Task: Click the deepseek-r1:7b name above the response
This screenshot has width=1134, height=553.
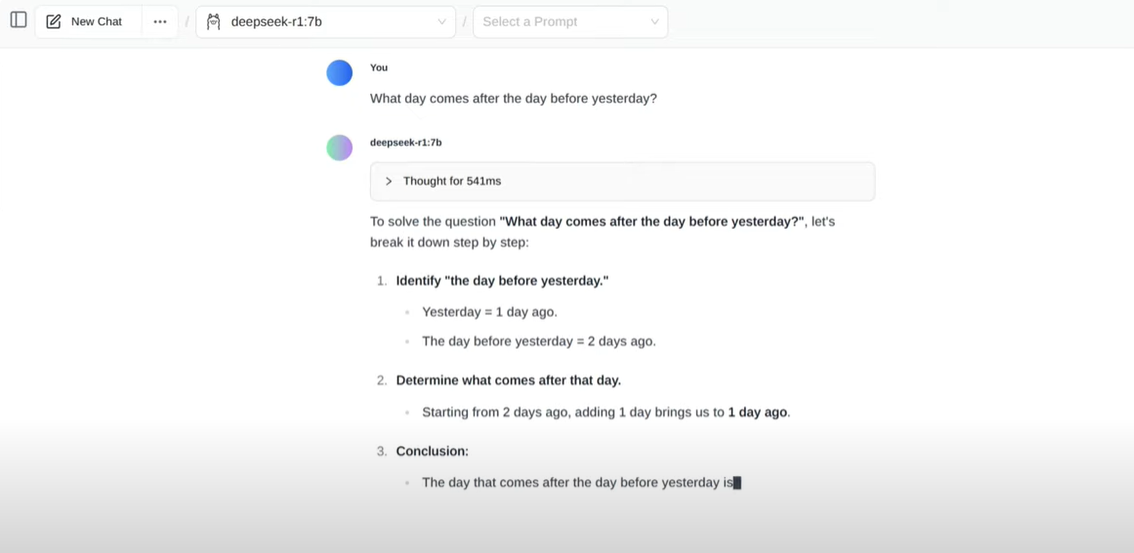Action: [406, 142]
